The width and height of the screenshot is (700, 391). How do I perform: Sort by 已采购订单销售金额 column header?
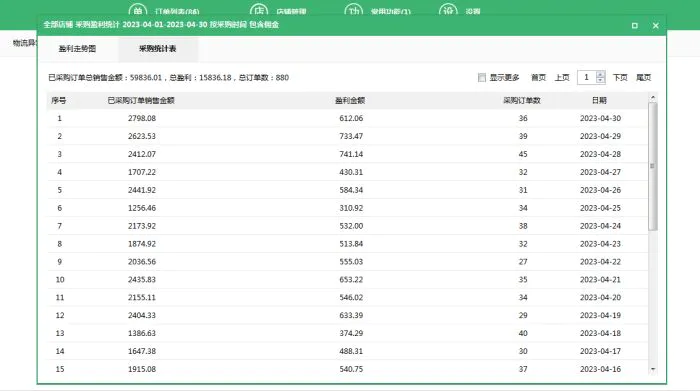point(141,100)
